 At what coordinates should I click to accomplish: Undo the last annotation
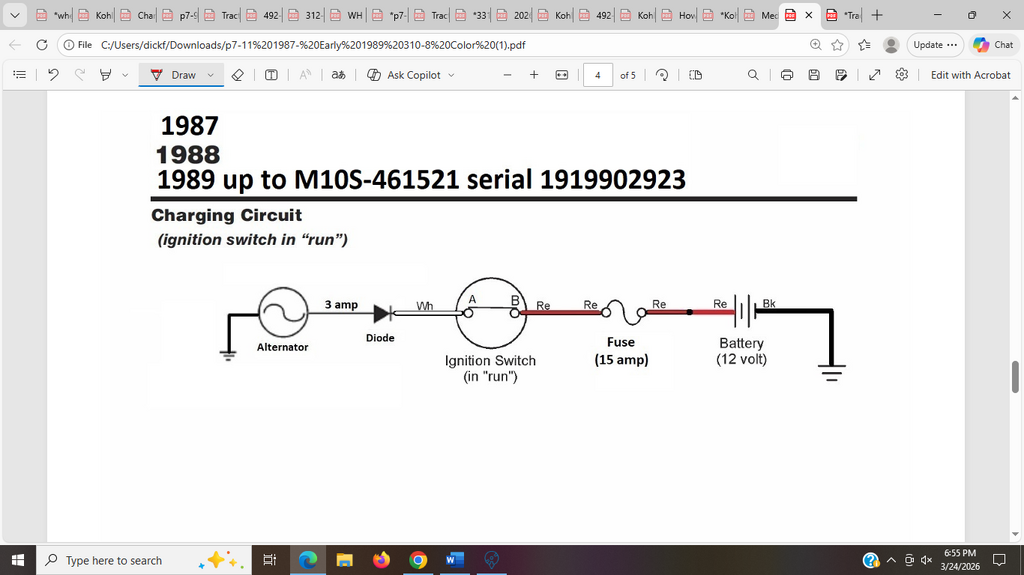pyautogui.click(x=53, y=75)
